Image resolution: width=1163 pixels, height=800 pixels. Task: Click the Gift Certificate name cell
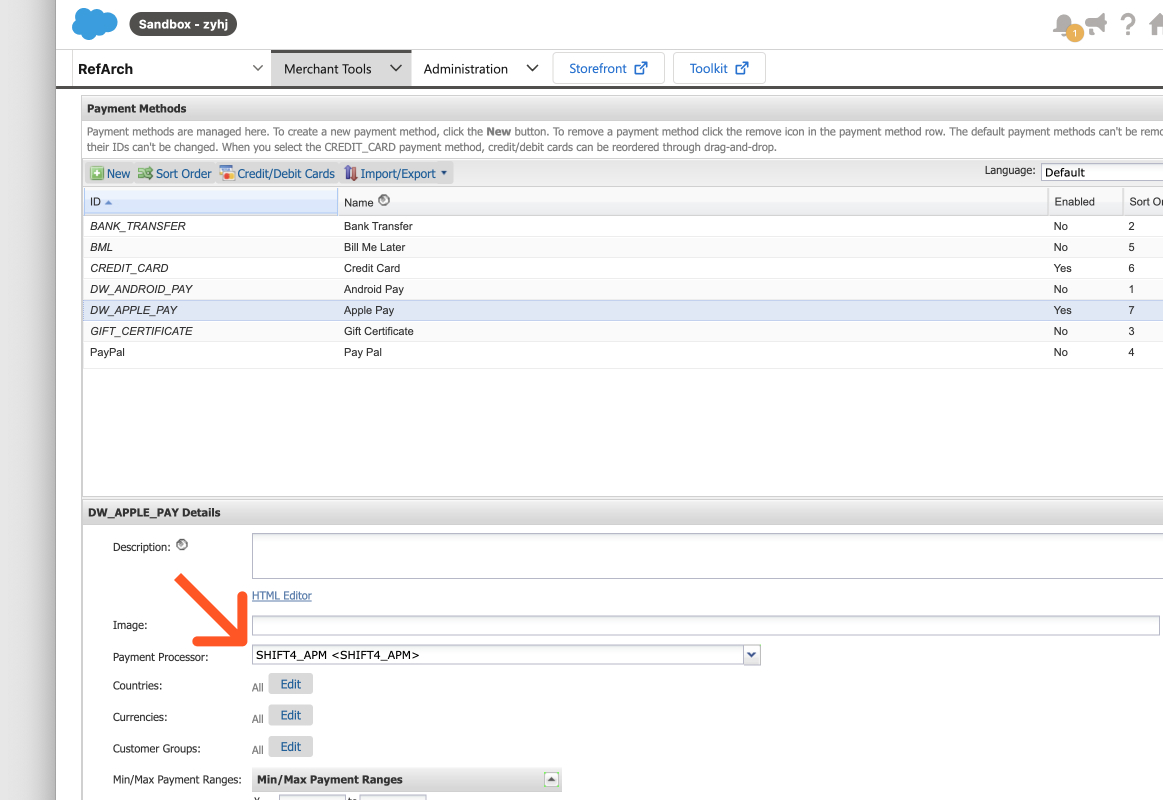click(379, 331)
